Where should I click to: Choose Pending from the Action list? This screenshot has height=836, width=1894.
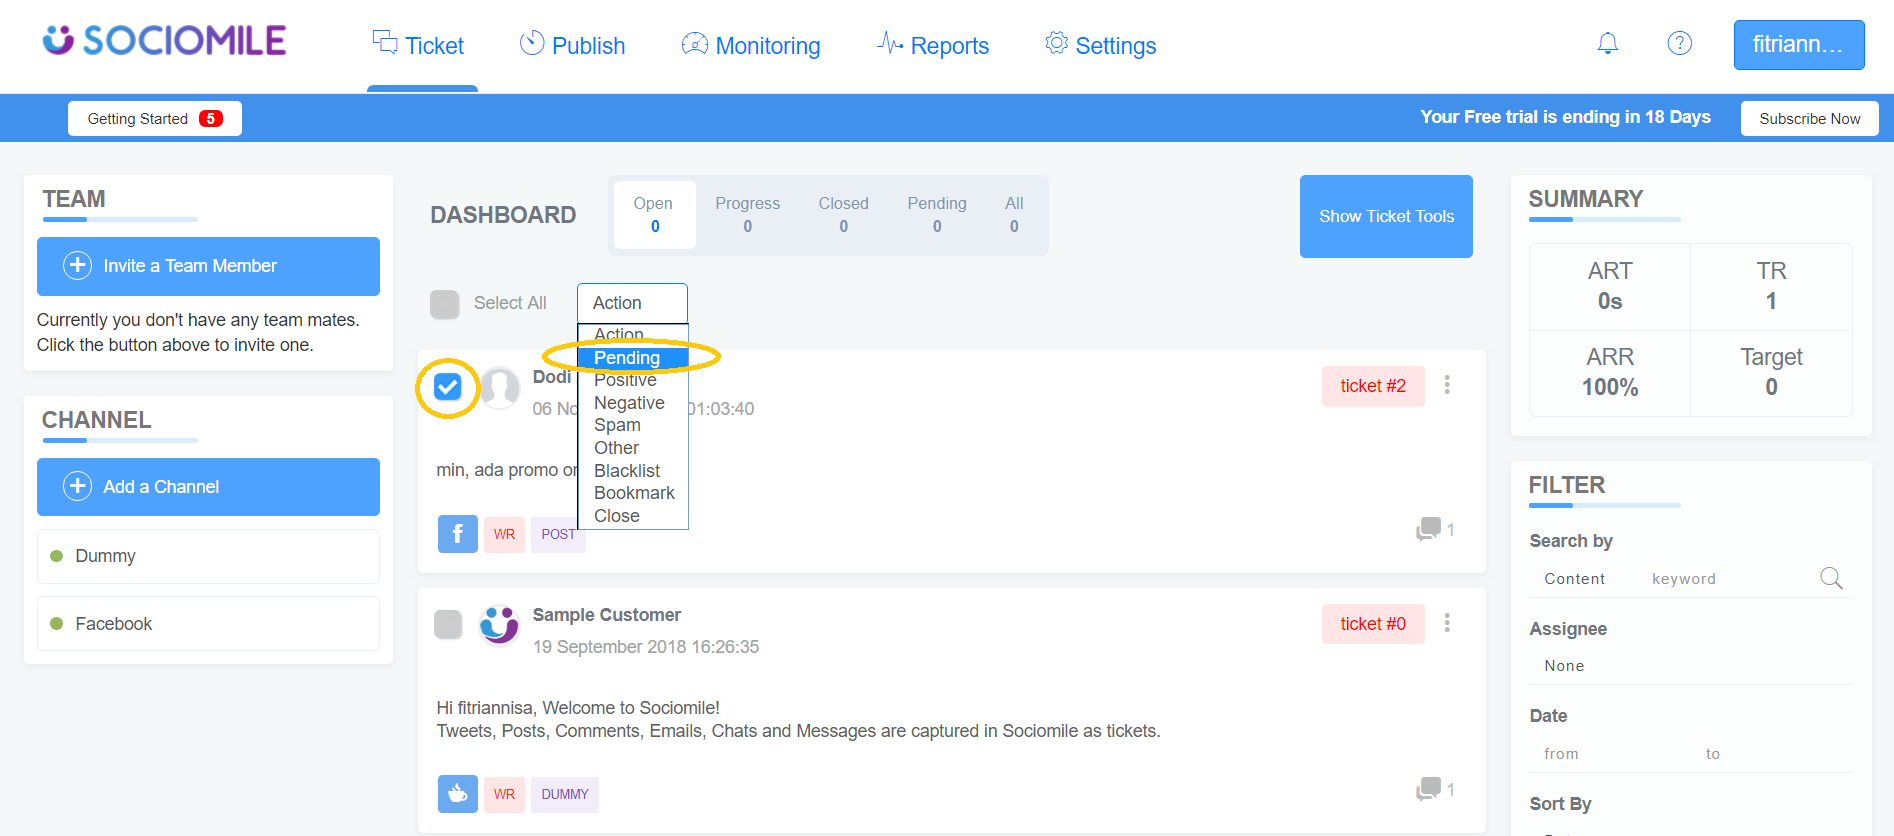point(632,358)
